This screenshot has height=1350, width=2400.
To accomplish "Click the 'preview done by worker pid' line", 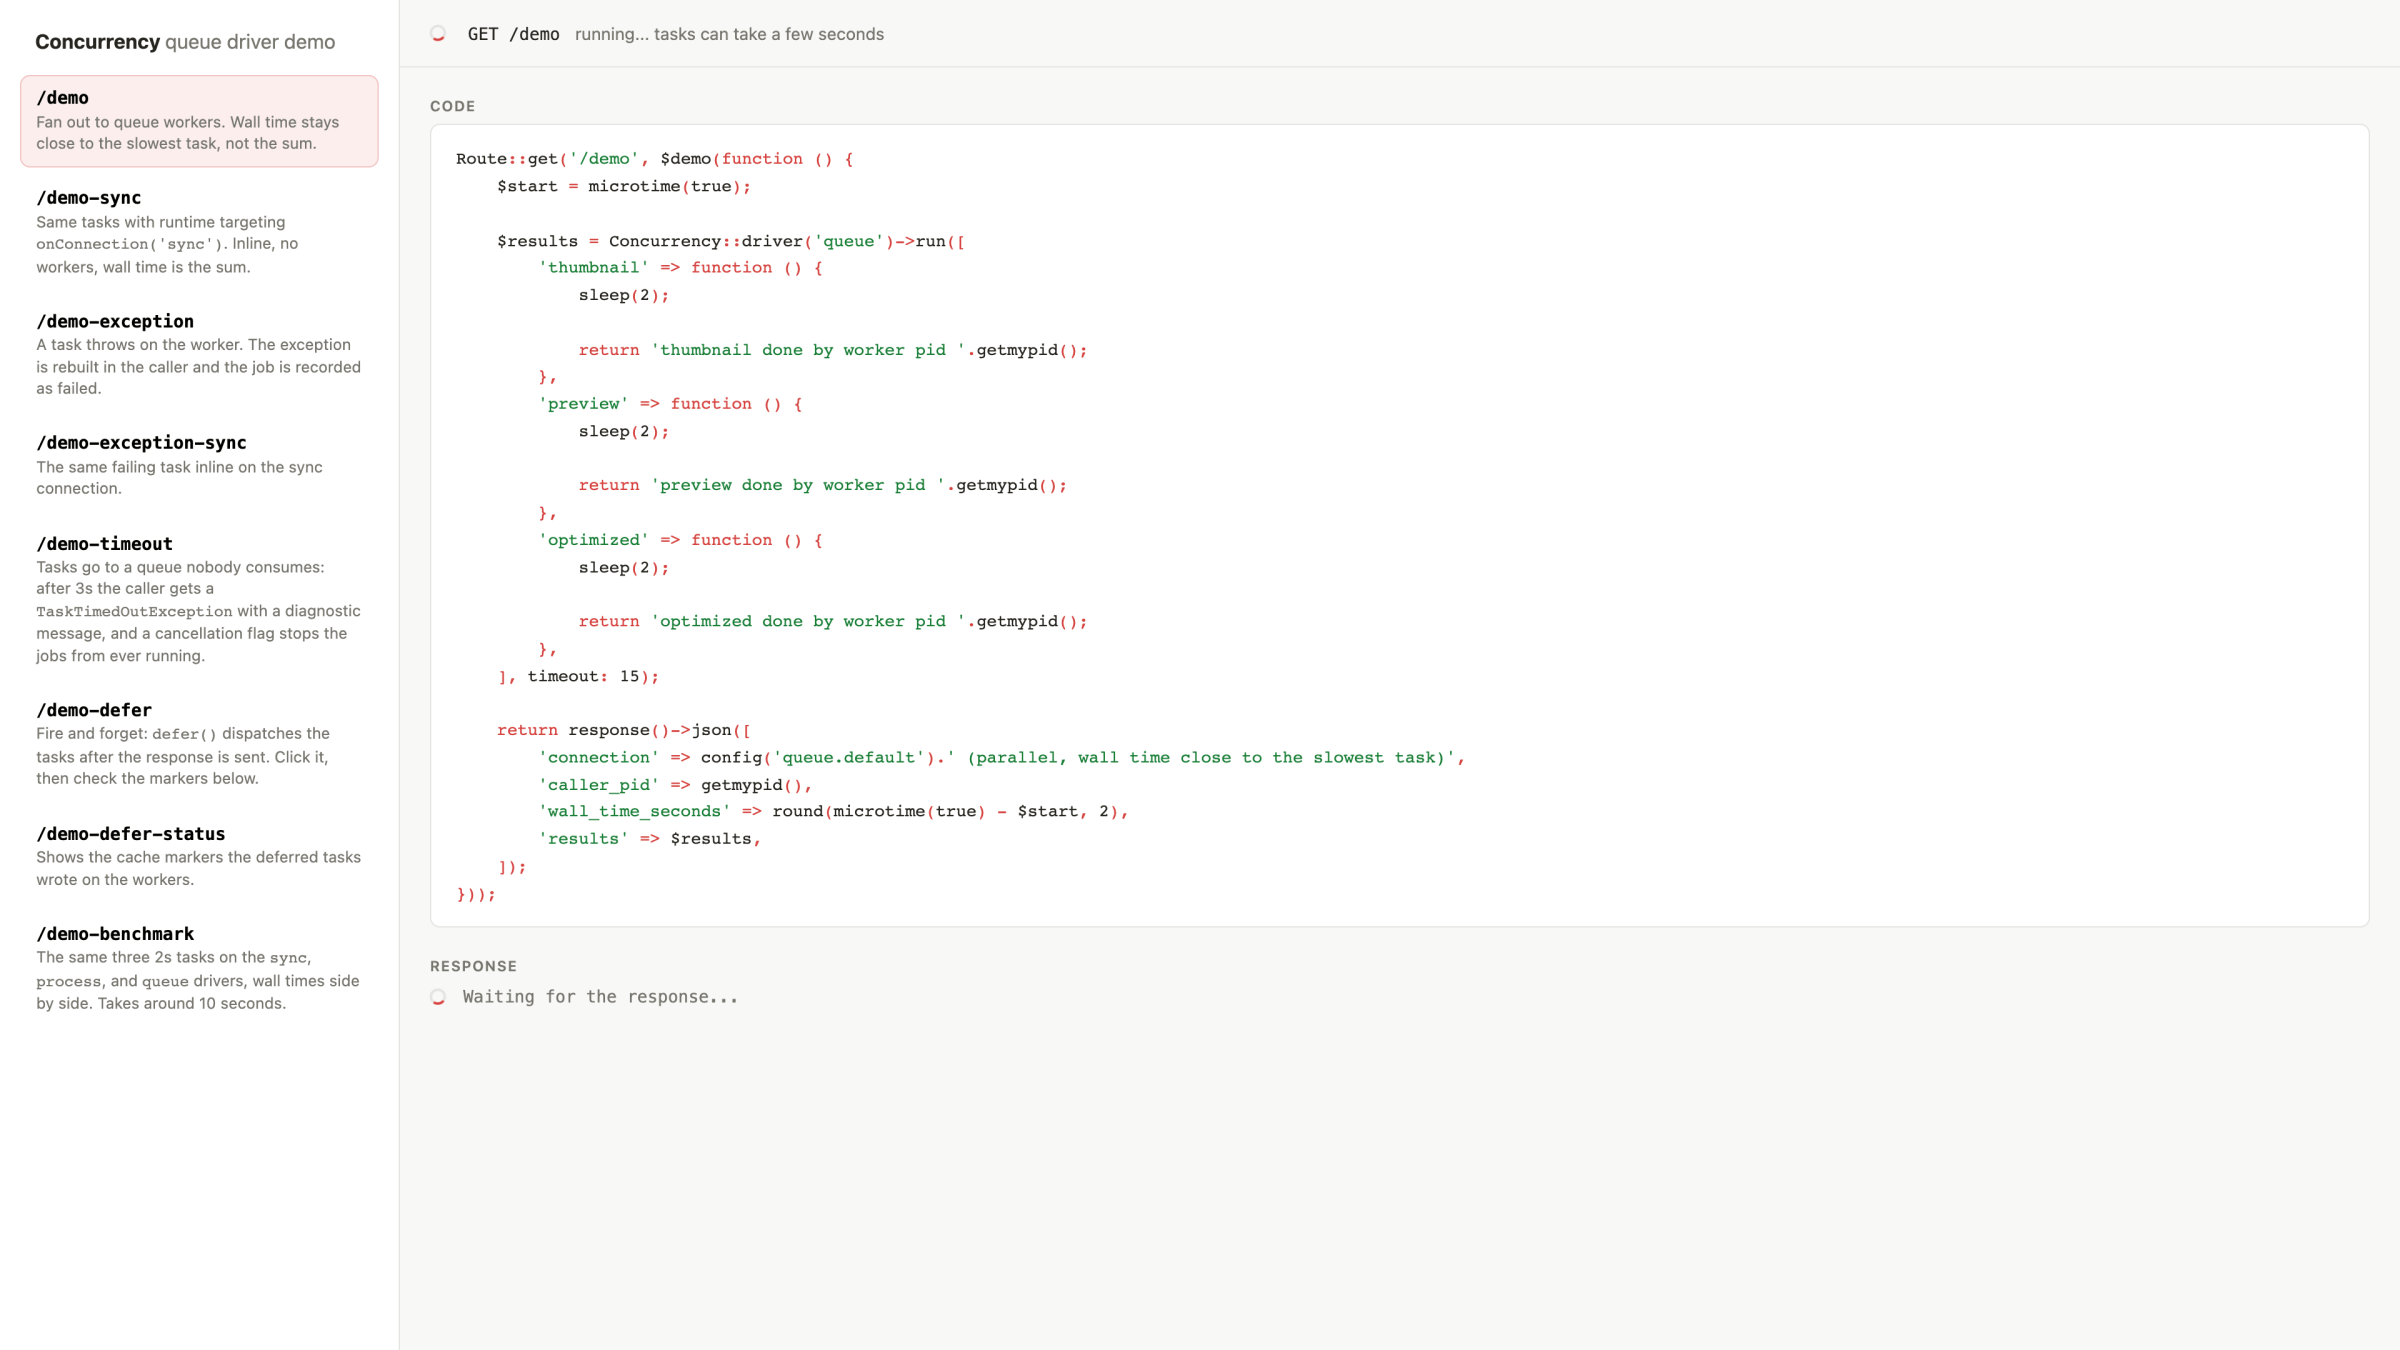I will (823, 485).
